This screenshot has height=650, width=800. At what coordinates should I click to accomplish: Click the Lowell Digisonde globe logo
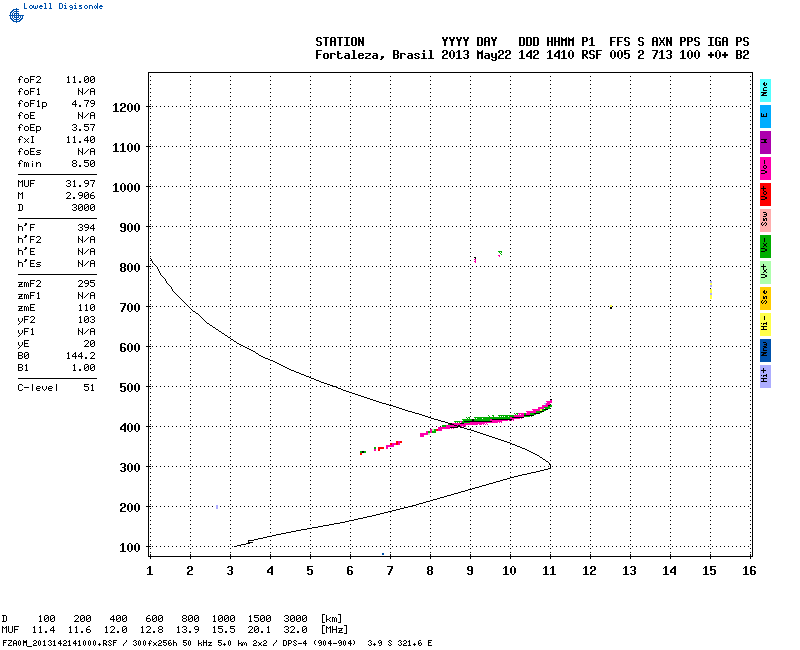coord(16,15)
